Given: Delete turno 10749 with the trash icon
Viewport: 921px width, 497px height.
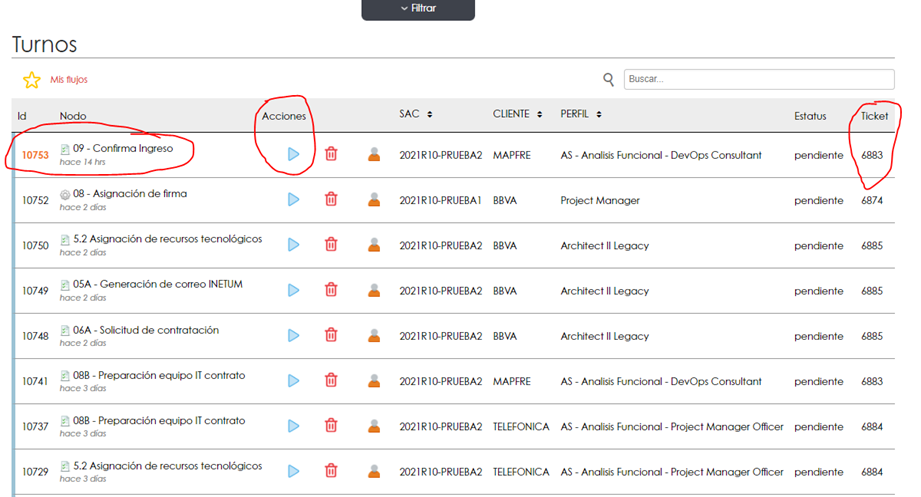Looking at the screenshot, I should [x=331, y=290].
